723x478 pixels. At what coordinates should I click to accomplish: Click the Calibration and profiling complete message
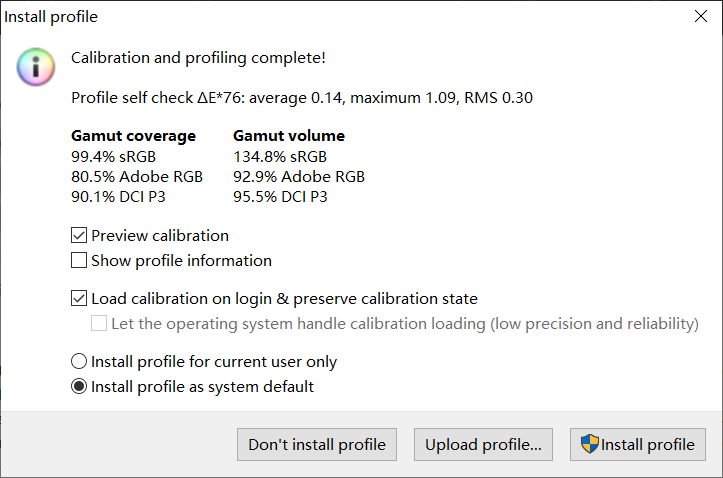198,58
